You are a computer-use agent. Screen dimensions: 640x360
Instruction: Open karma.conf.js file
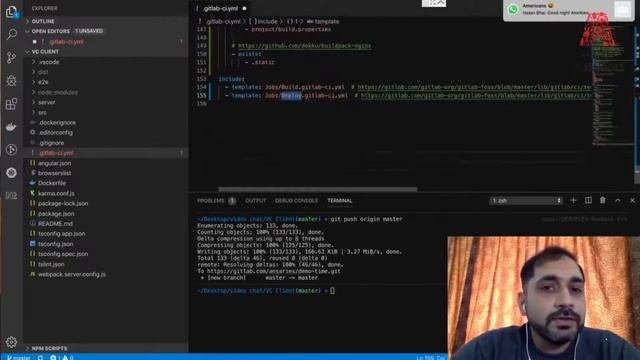click(56, 193)
